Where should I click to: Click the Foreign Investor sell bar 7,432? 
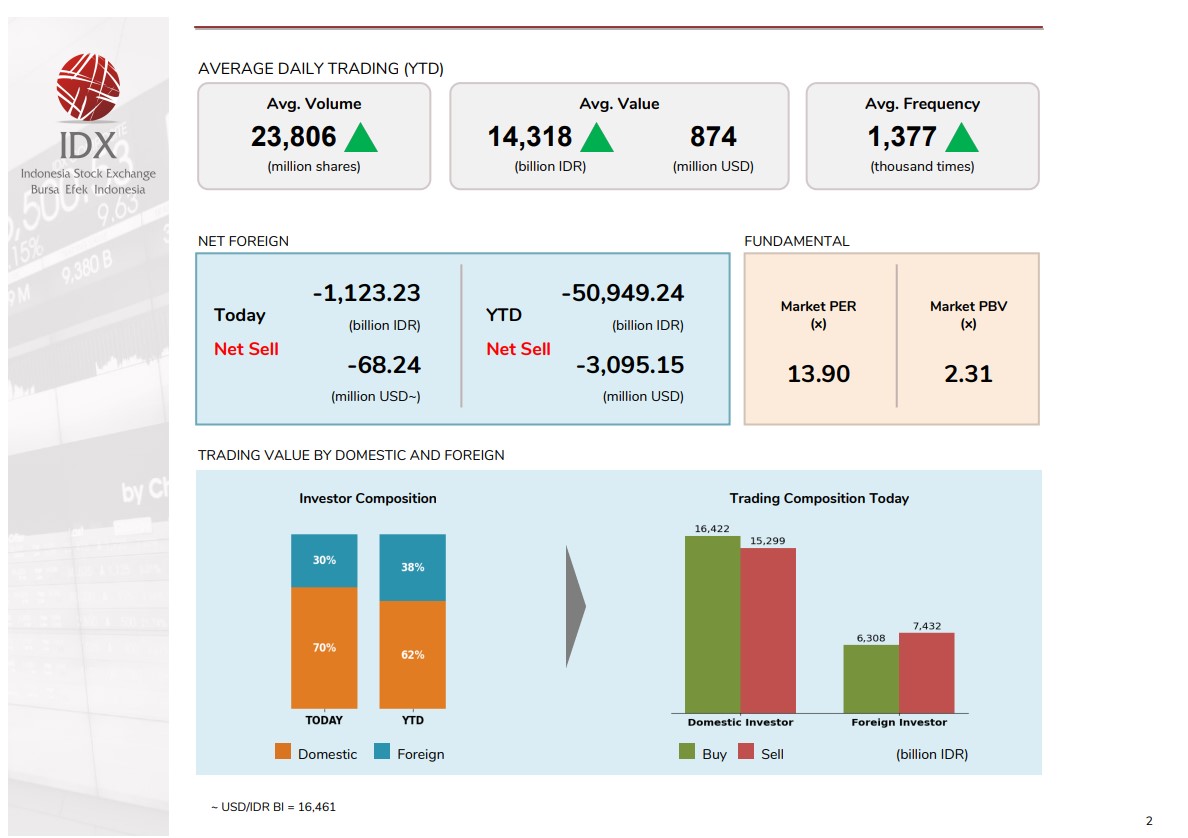pyautogui.click(x=927, y=673)
